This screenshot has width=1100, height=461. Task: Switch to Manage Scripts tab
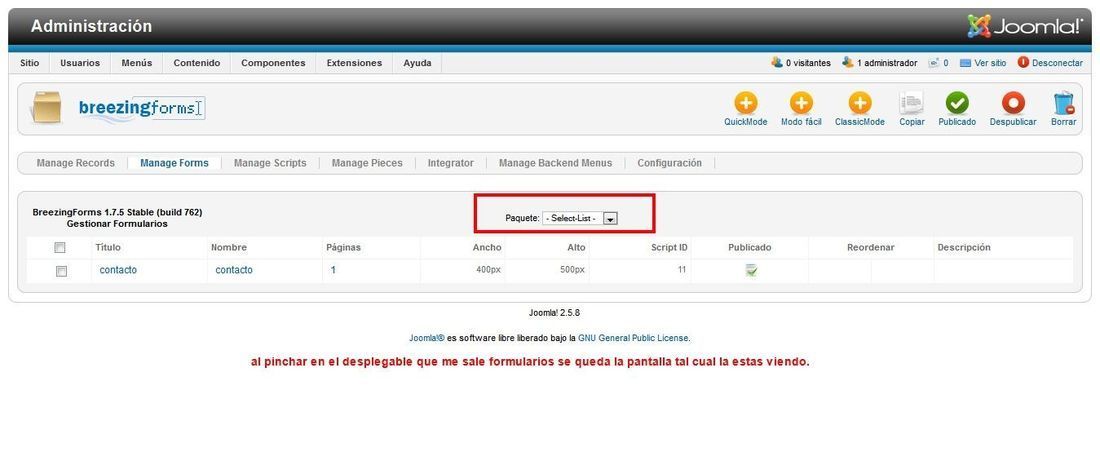tap(270, 163)
